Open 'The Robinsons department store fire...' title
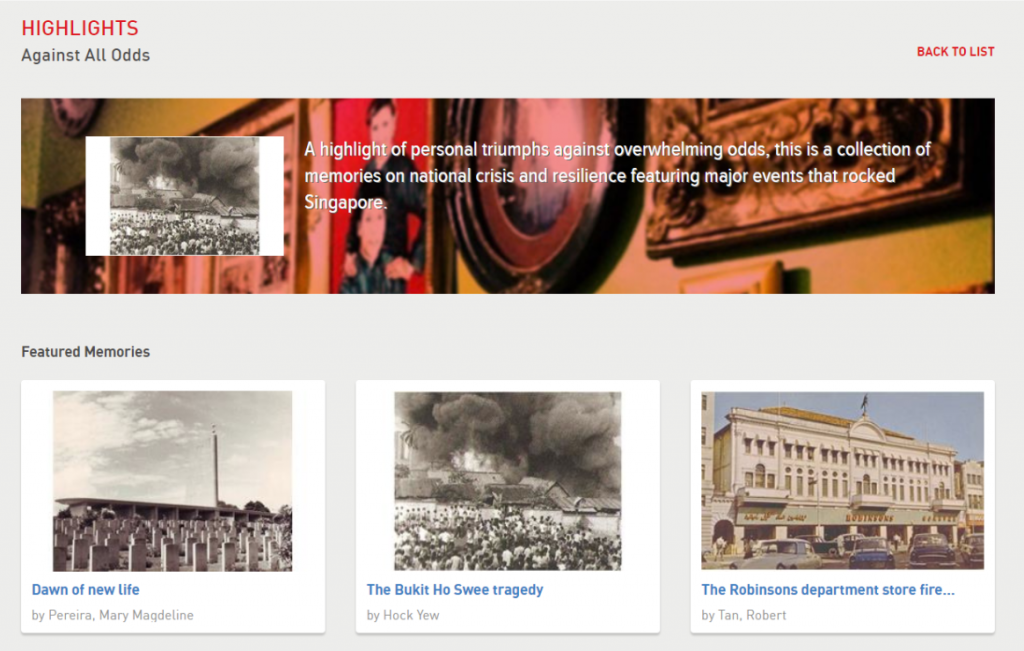 pos(827,590)
